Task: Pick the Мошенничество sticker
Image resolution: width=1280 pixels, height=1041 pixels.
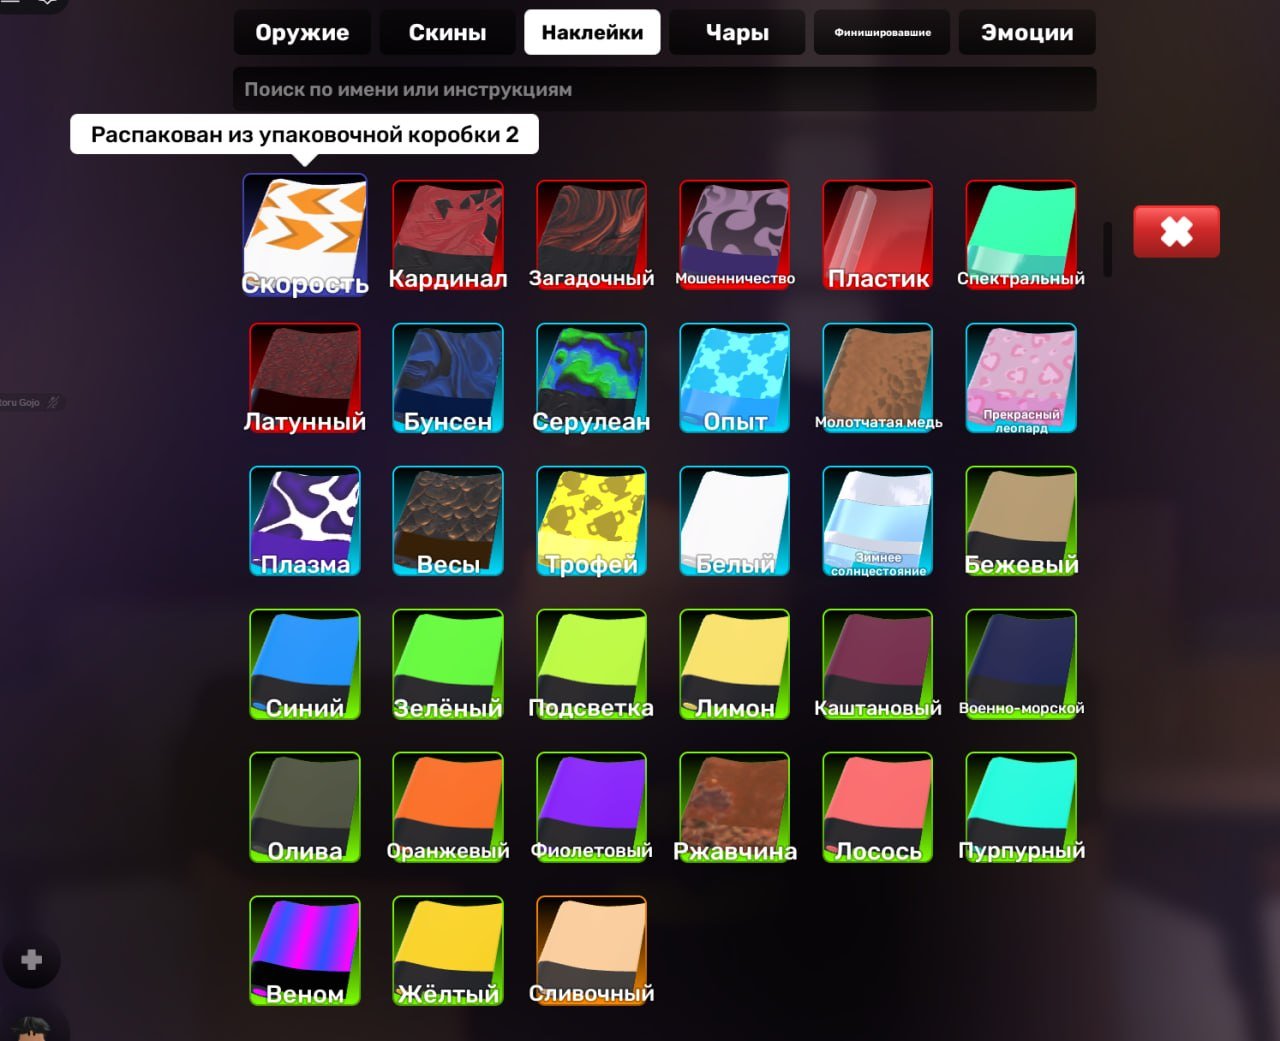Action: (x=735, y=235)
